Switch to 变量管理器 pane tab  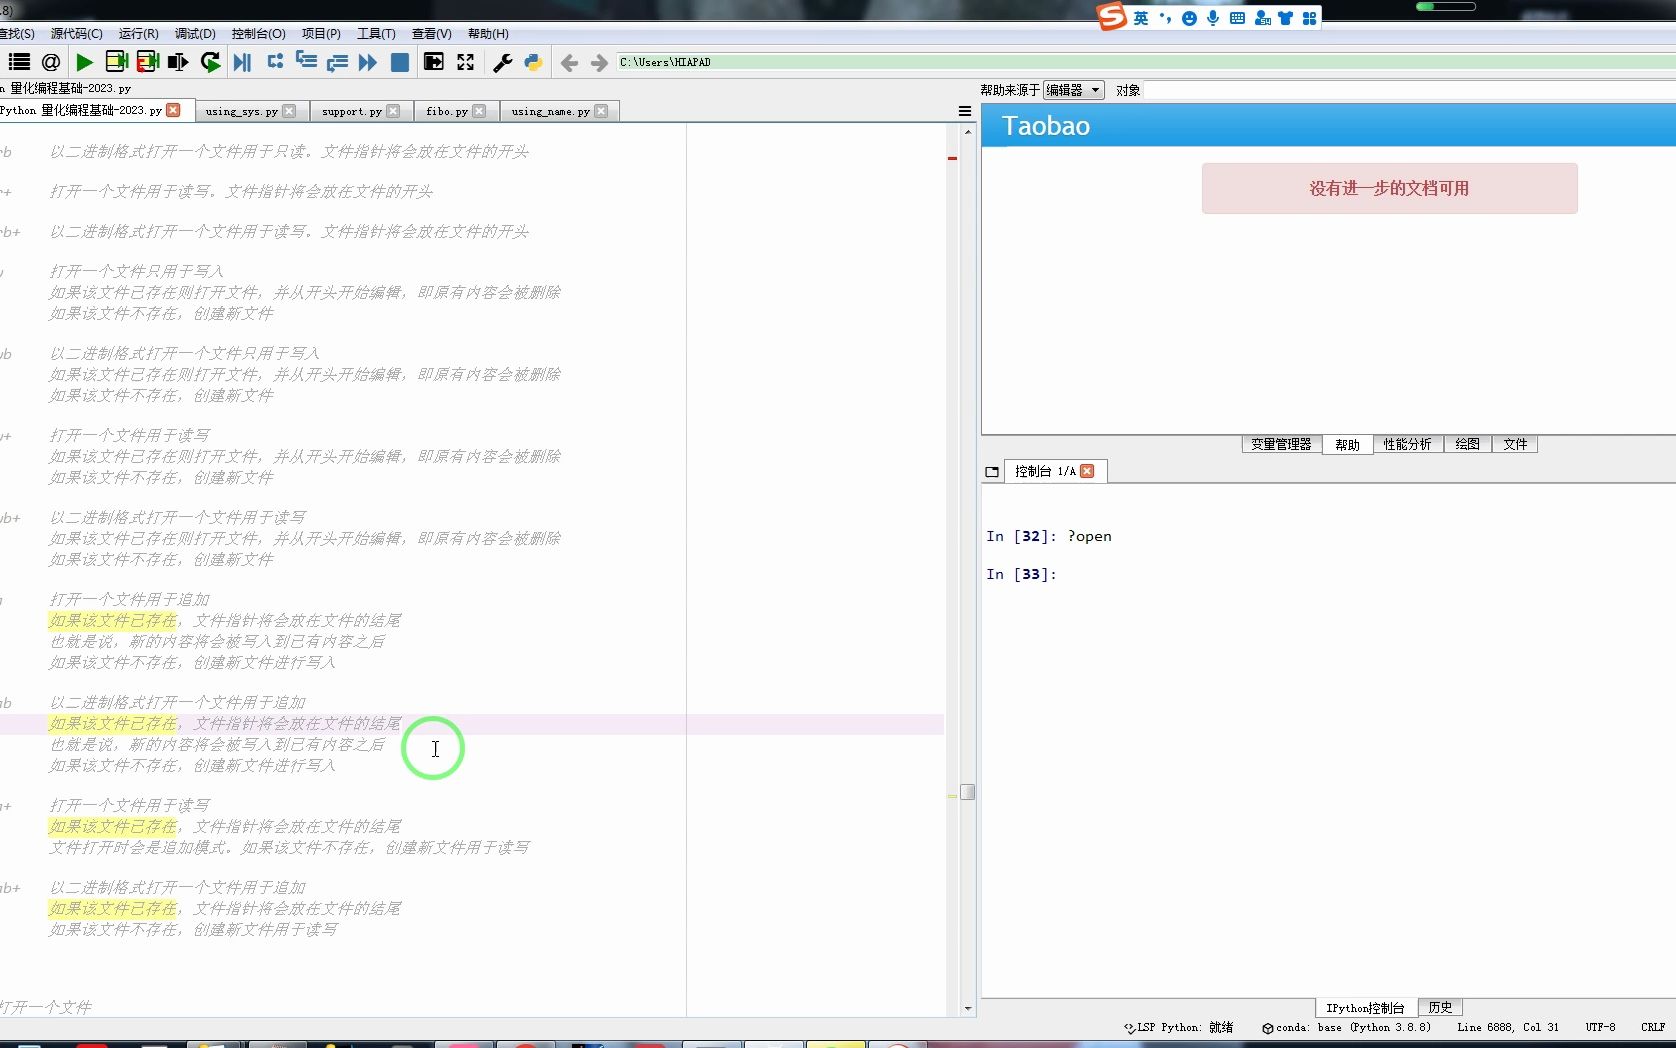click(x=1281, y=444)
